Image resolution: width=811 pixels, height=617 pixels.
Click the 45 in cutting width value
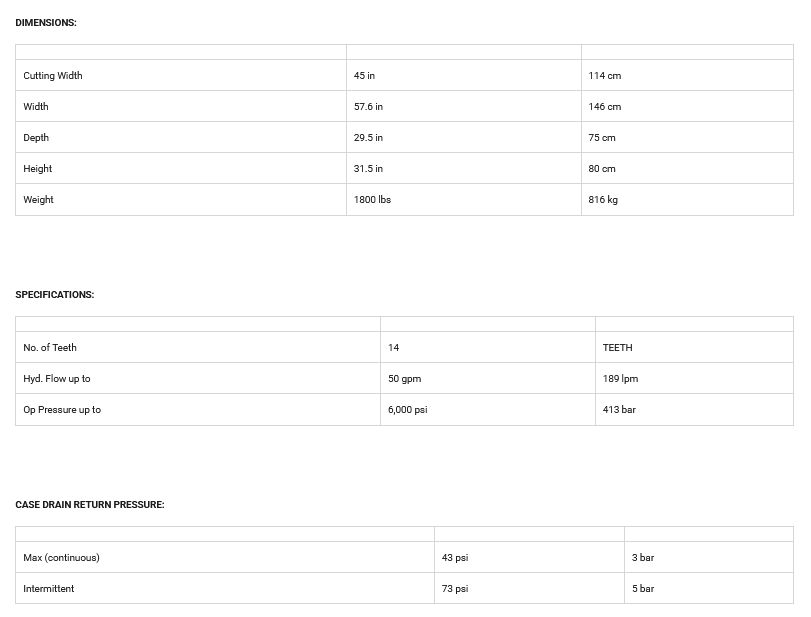(x=364, y=76)
